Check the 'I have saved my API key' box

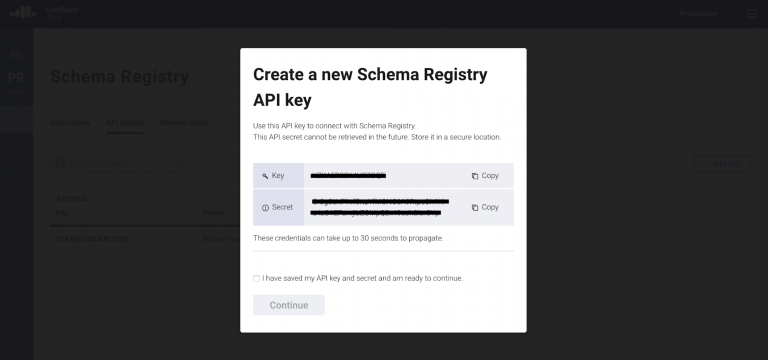point(256,278)
